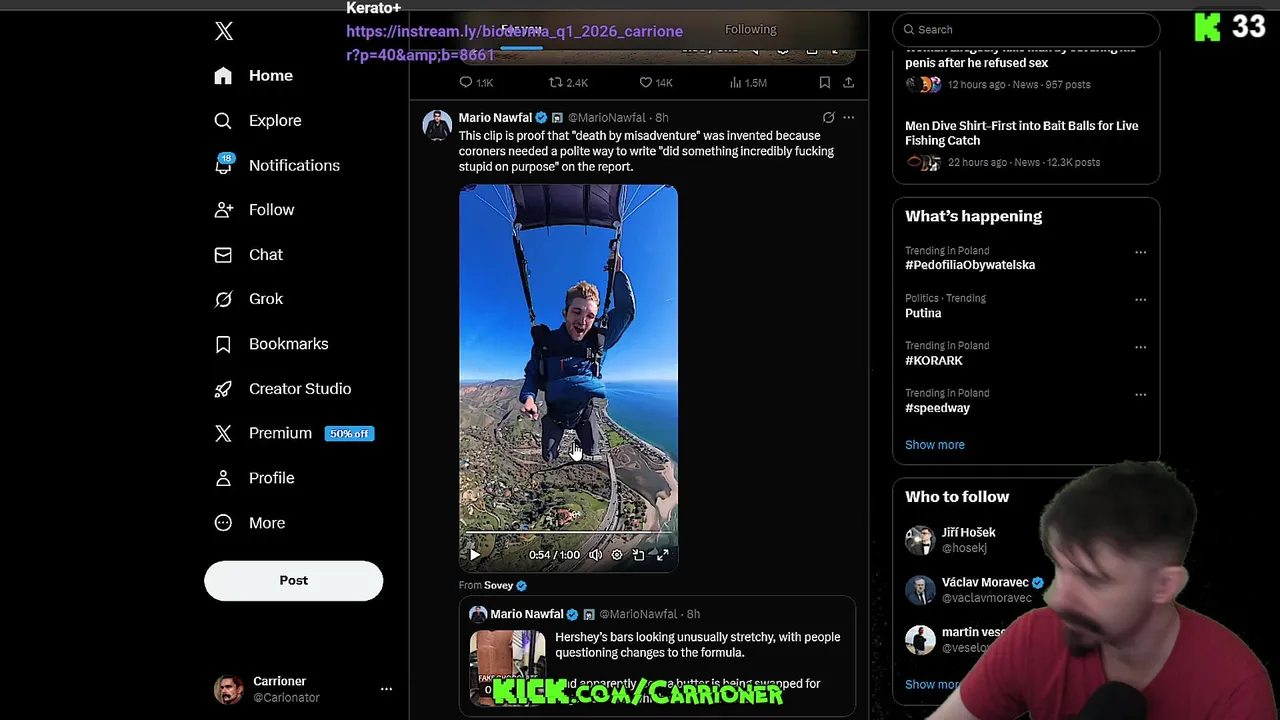Open video settings gear

coord(617,555)
